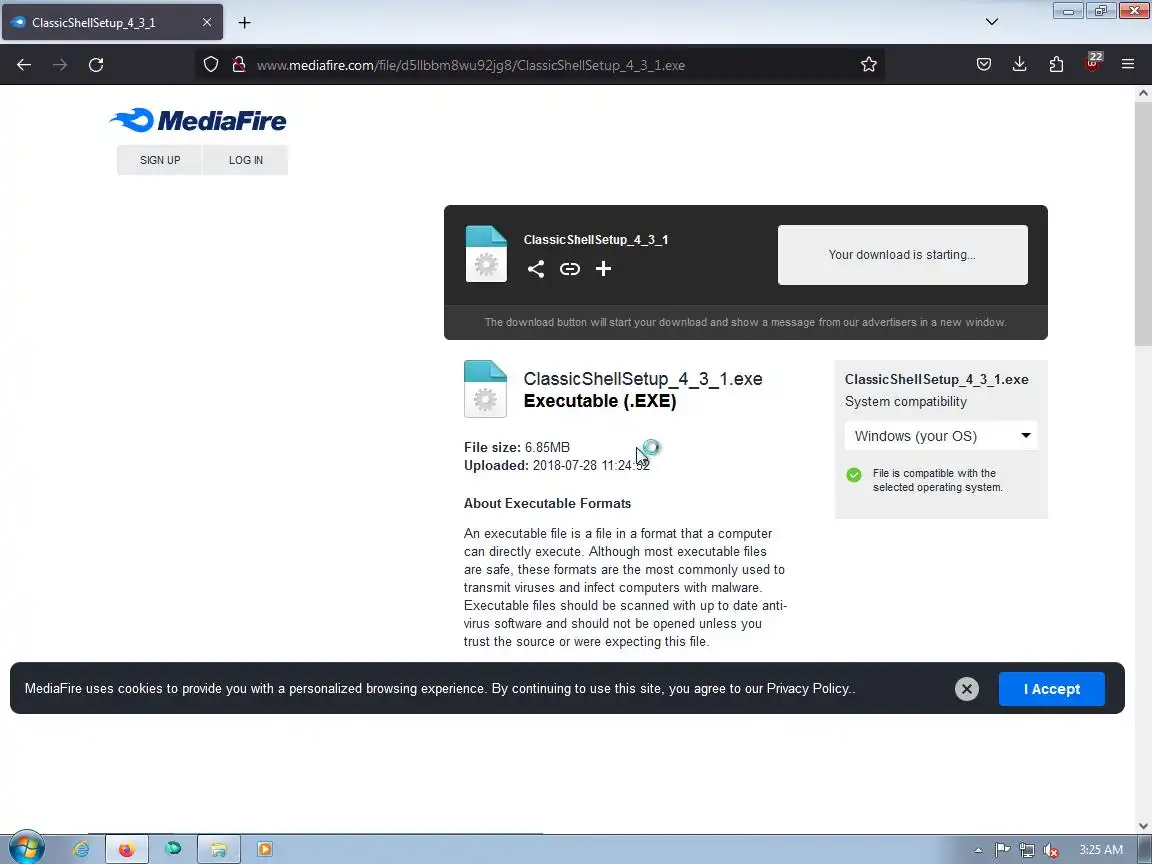Open the Save to Pocket icon
Image resolution: width=1152 pixels, height=864 pixels.
click(x=984, y=65)
